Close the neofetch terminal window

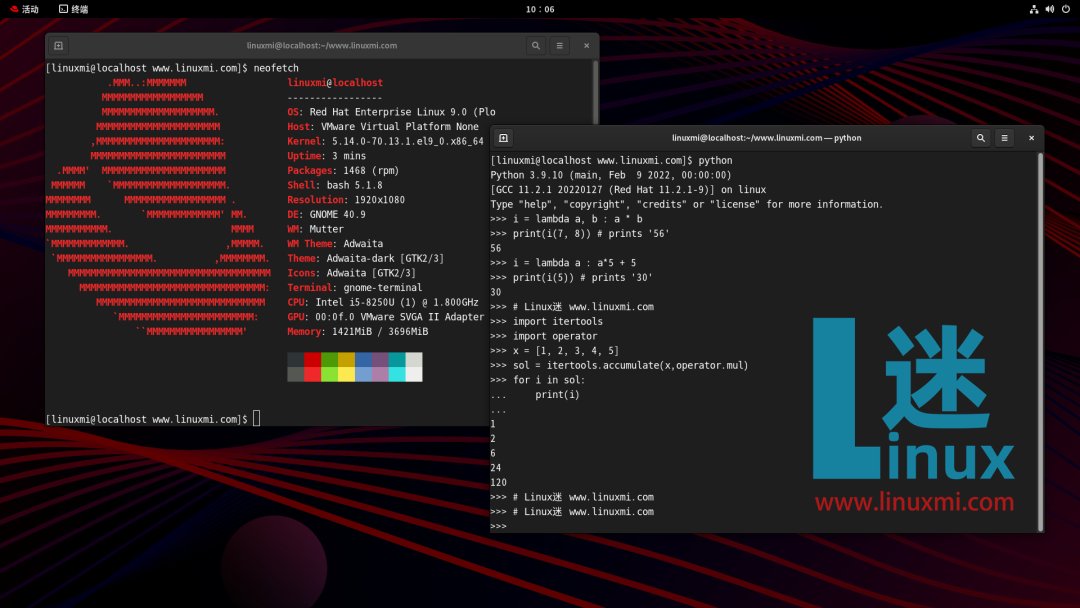tap(586, 46)
